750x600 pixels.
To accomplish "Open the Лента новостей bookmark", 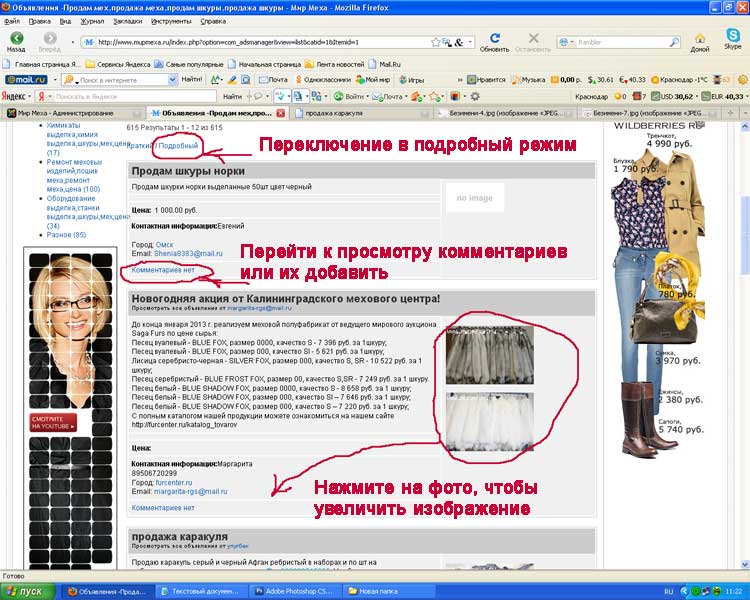I will tap(334, 64).
